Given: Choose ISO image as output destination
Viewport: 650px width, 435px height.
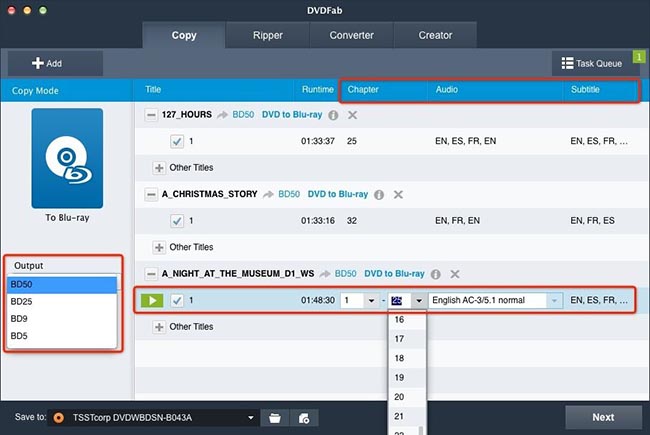Looking at the screenshot, I should point(304,418).
